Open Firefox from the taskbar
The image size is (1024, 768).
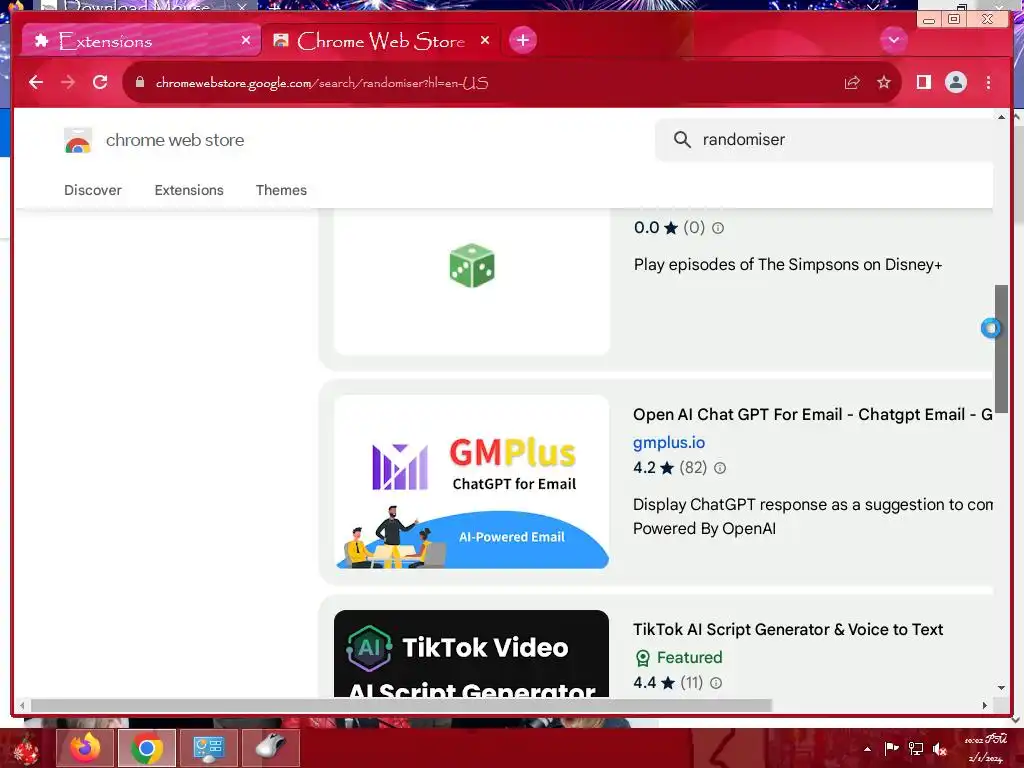(x=85, y=748)
